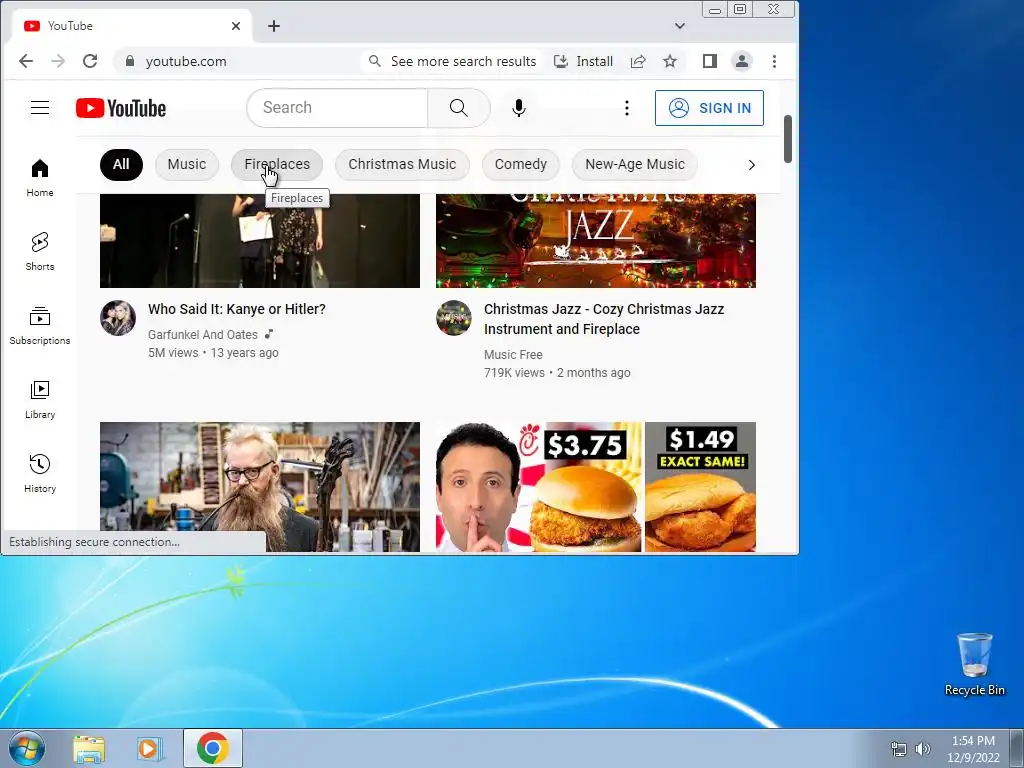Image resolution: width=1024 pixels, height=768 pixels.
Task: Open Garfunkel And Oates channel avatar
Action: [118, 318]
